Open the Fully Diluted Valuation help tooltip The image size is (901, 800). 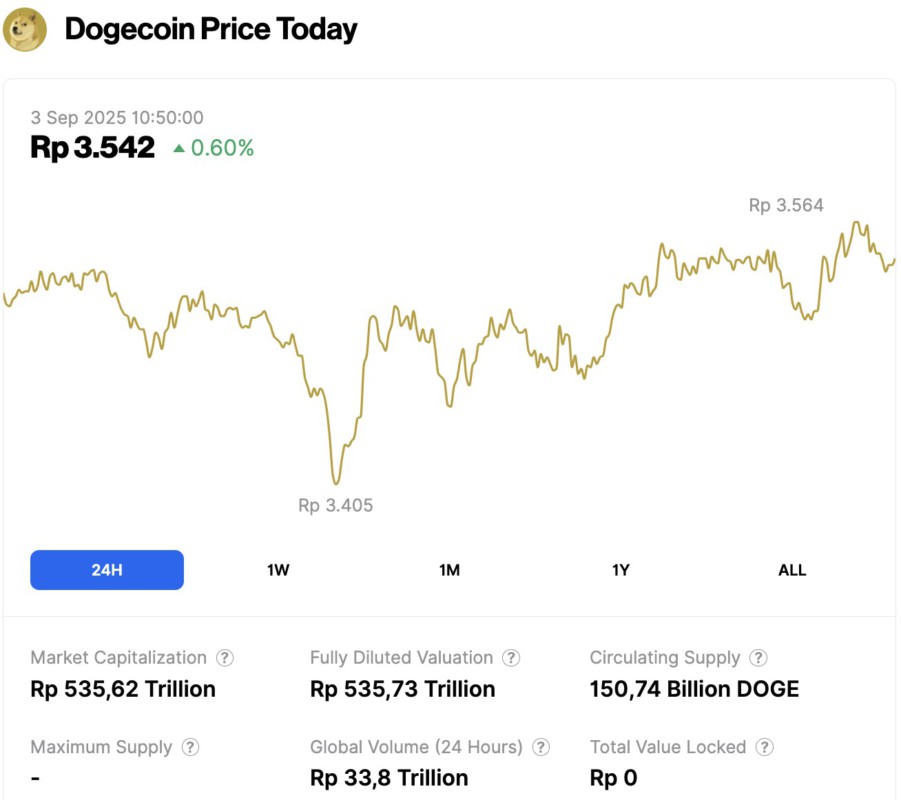[x=511, y=658]
